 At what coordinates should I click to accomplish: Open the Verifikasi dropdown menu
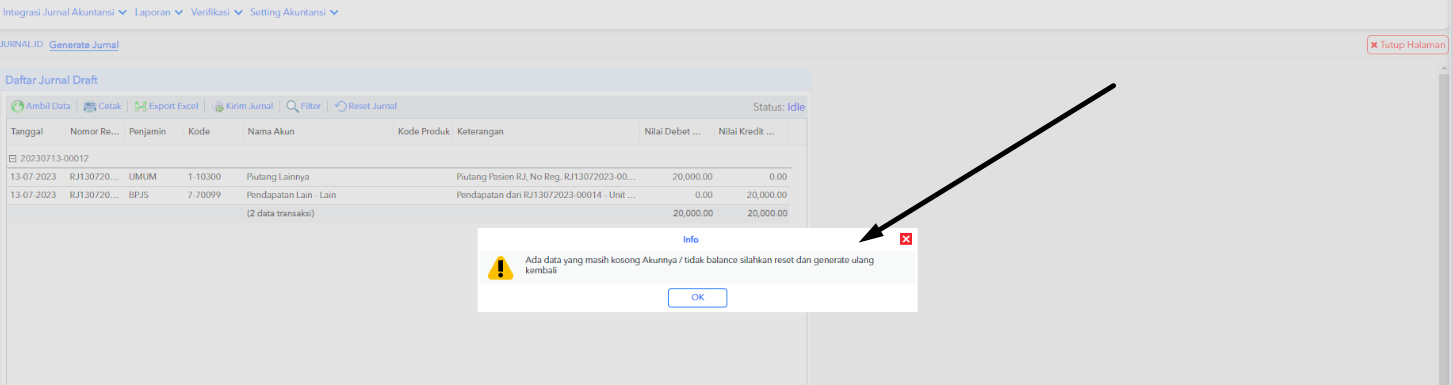[216, 13]
